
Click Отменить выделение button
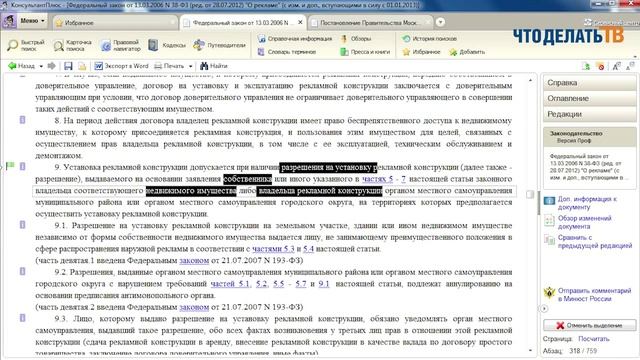(589, 325)
